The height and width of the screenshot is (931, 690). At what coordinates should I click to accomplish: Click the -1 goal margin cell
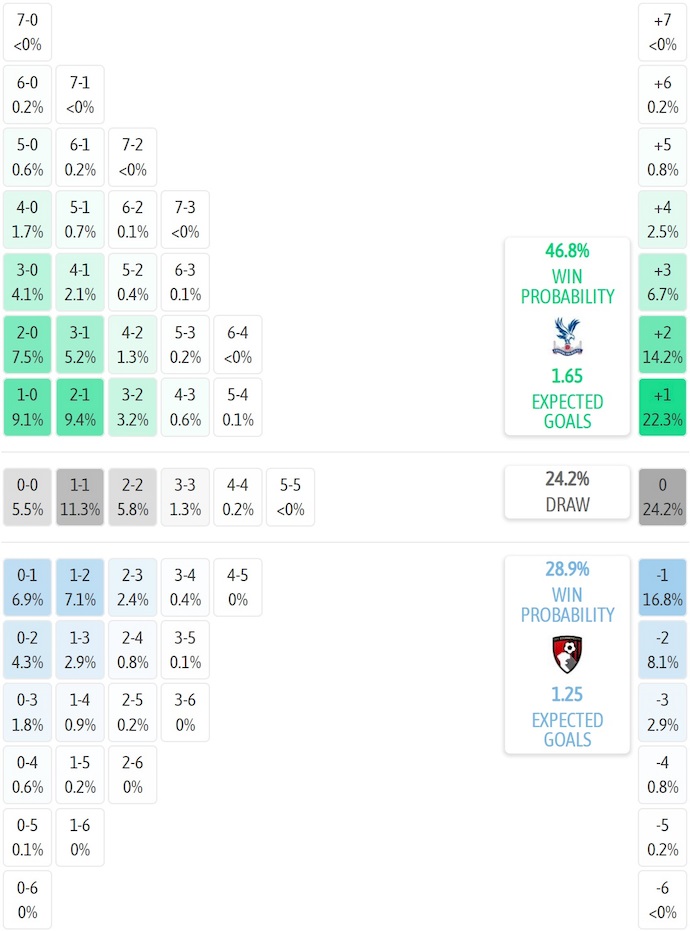(662, 588)
